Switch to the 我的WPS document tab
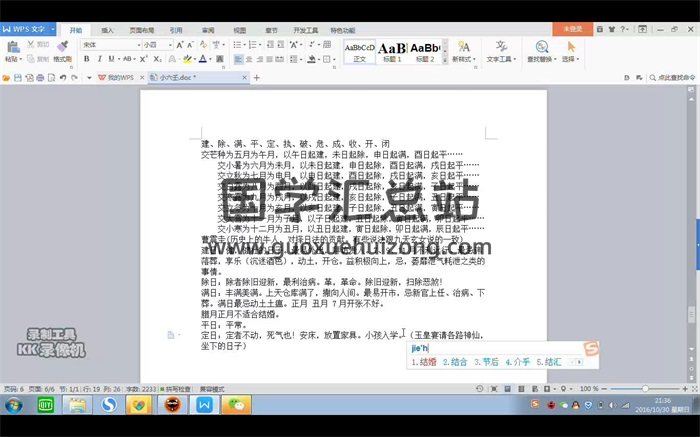Image resolution: width=700 pixels, height=437 pixels. click(120, 78)
